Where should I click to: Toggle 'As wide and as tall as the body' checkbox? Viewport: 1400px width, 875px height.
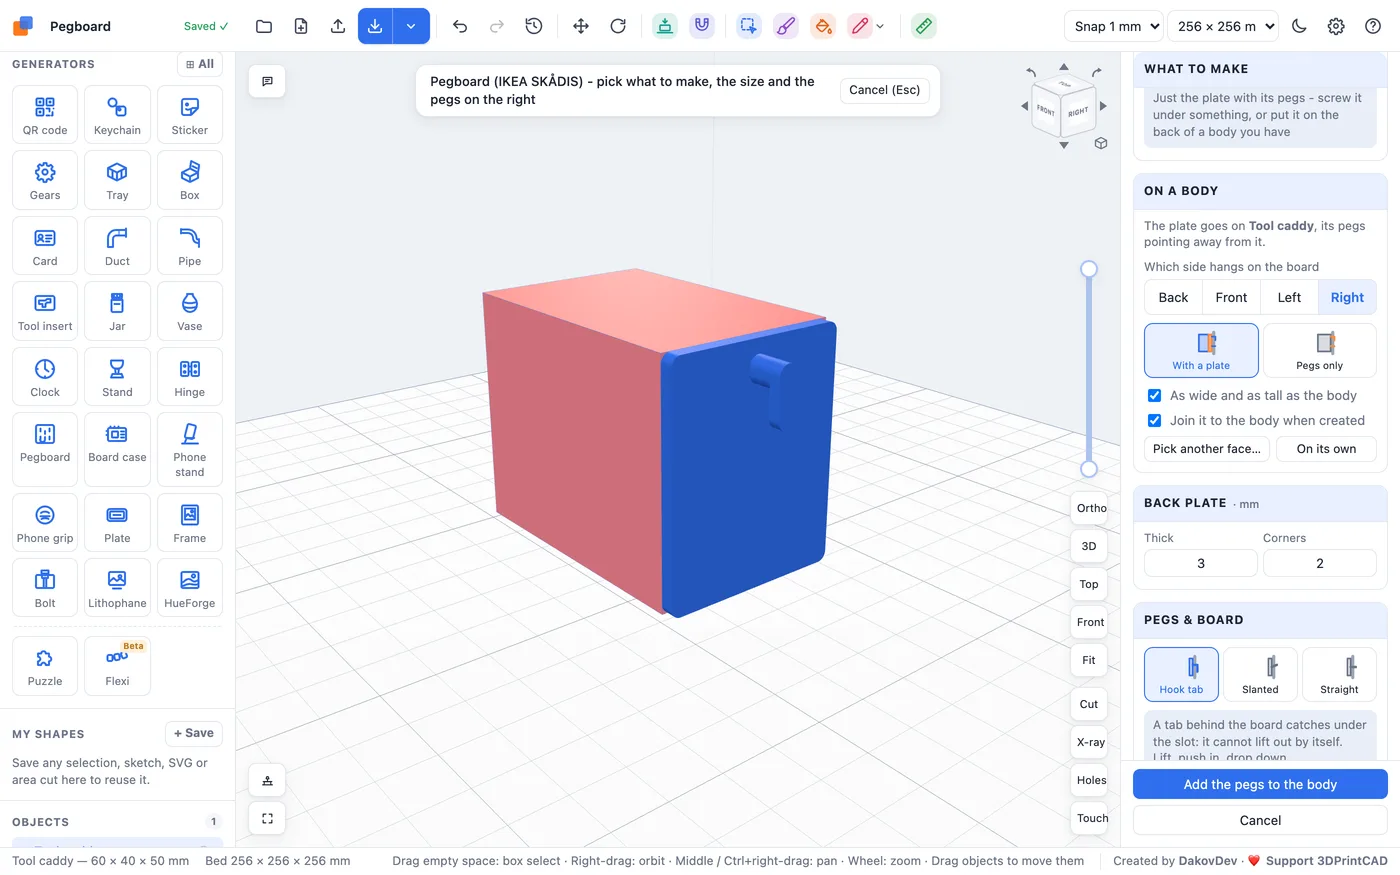click(1154, 395)
